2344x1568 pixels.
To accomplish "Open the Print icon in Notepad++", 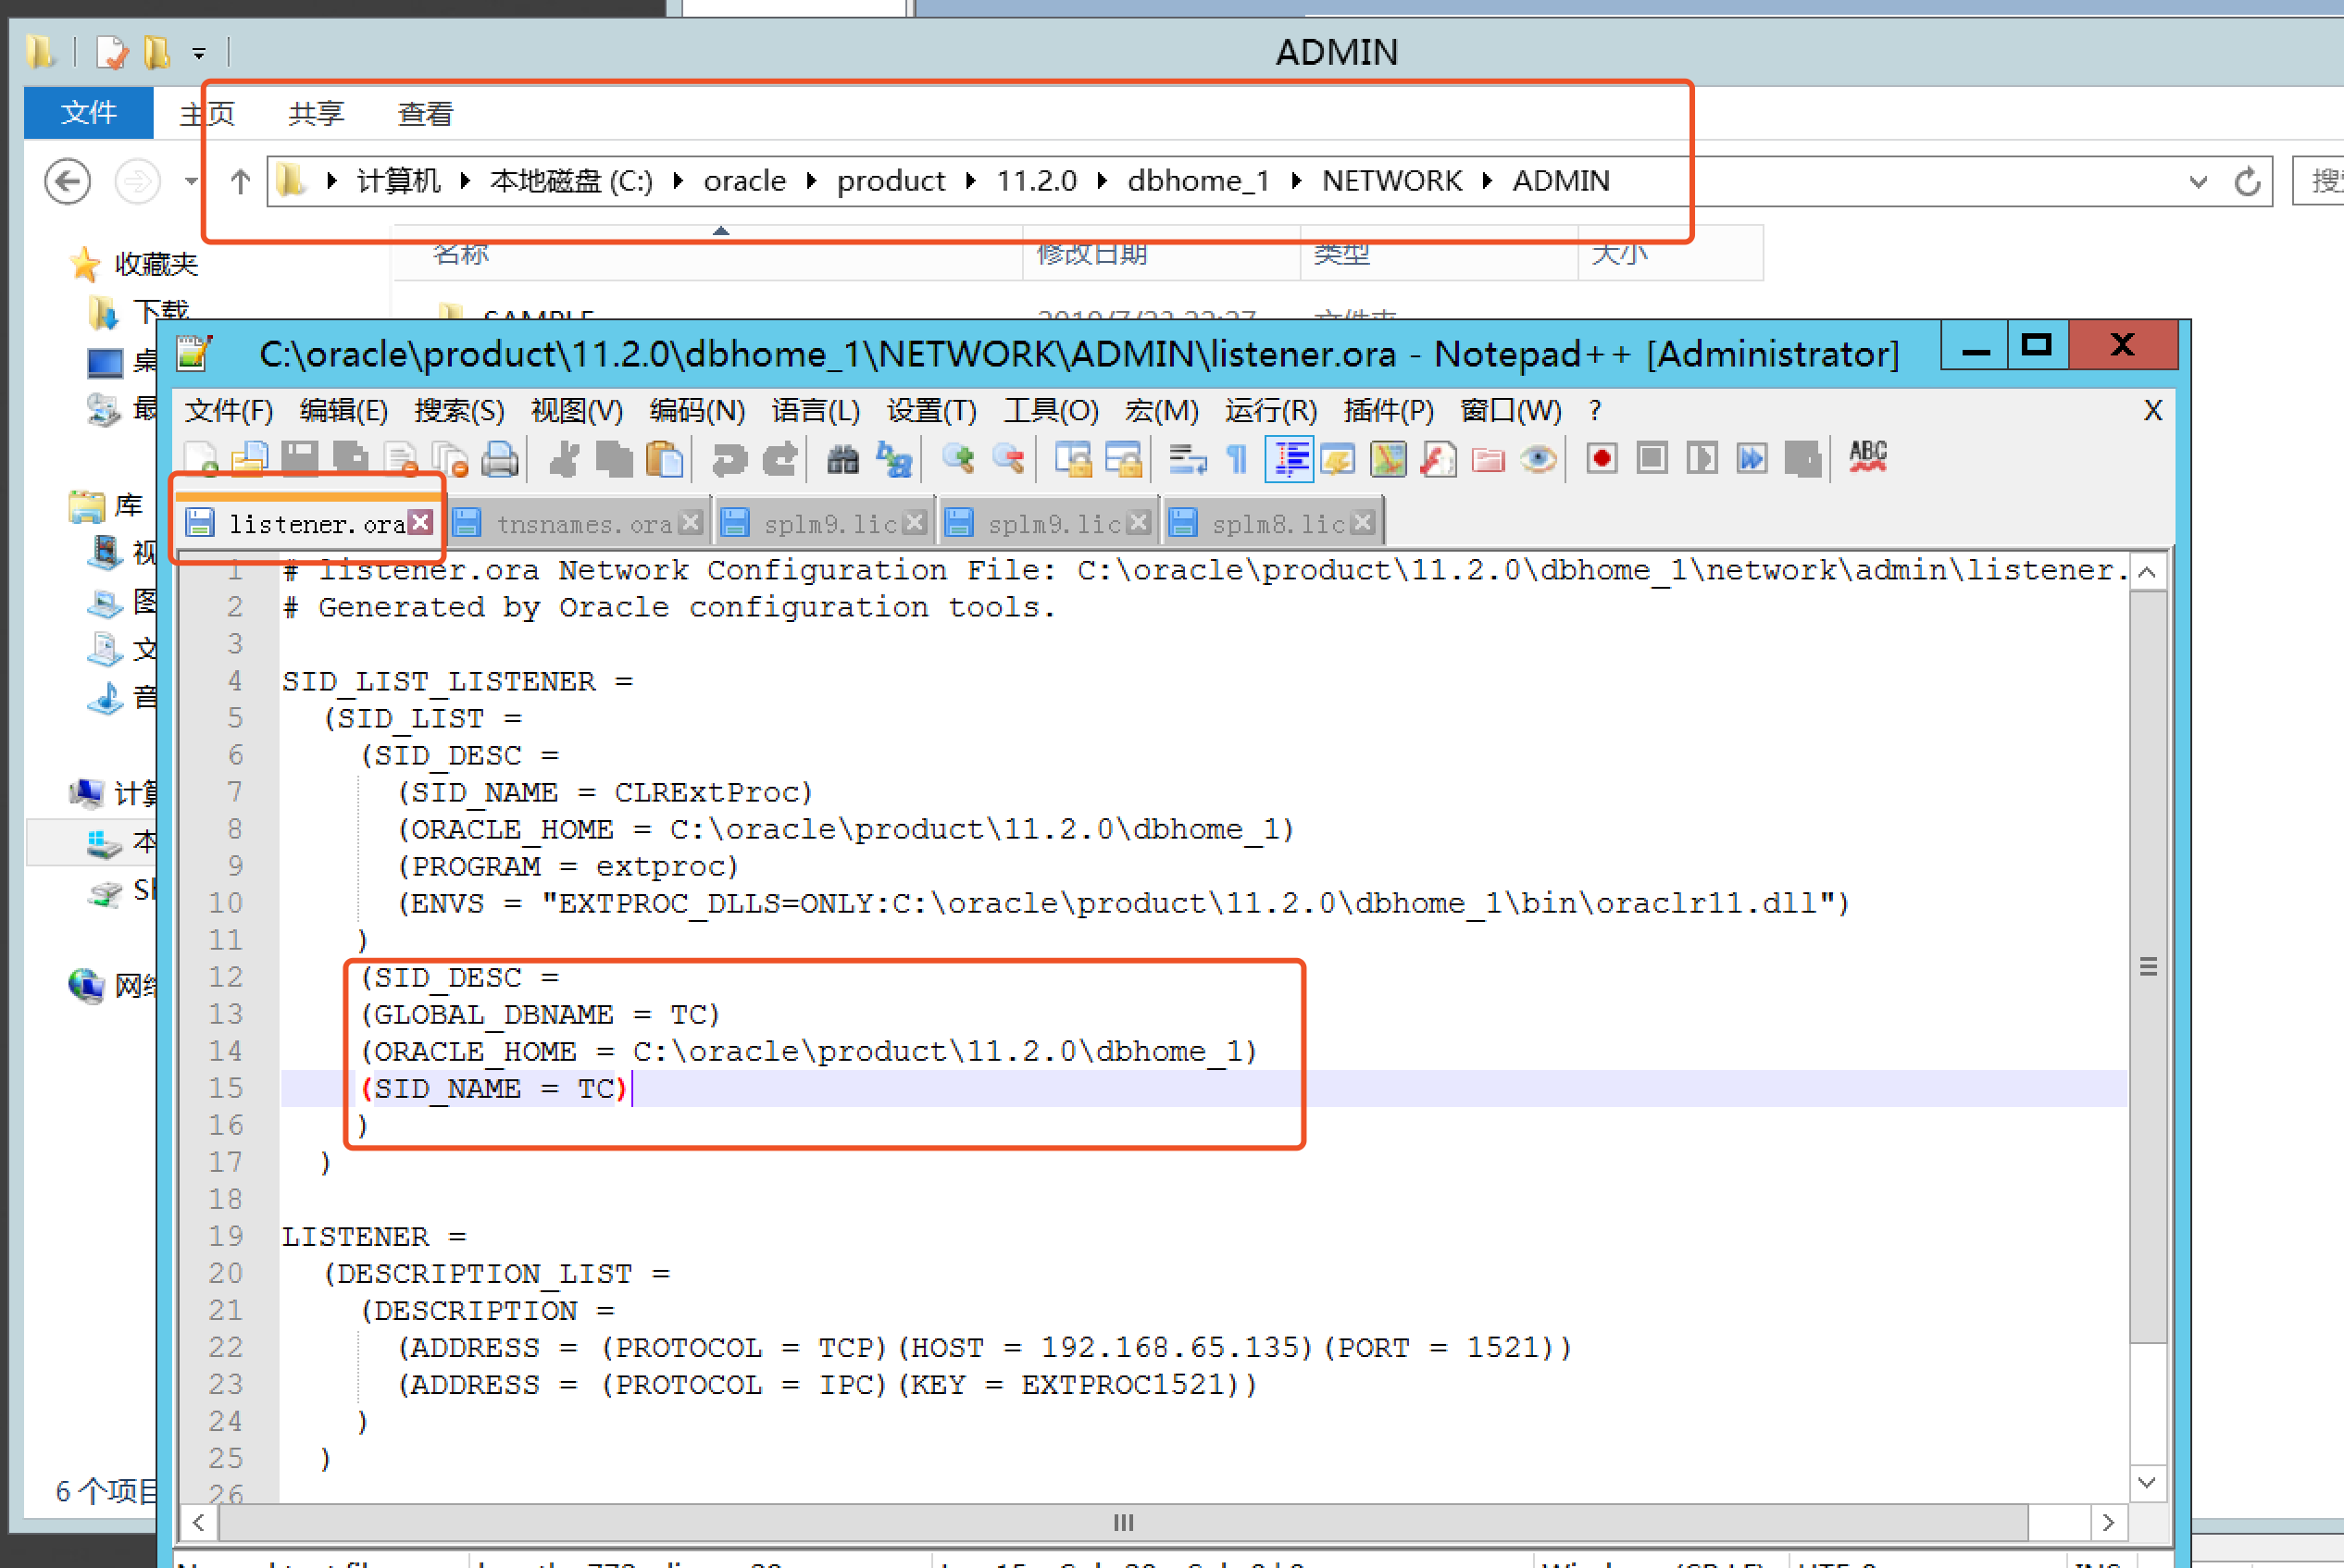I will 502,458.
